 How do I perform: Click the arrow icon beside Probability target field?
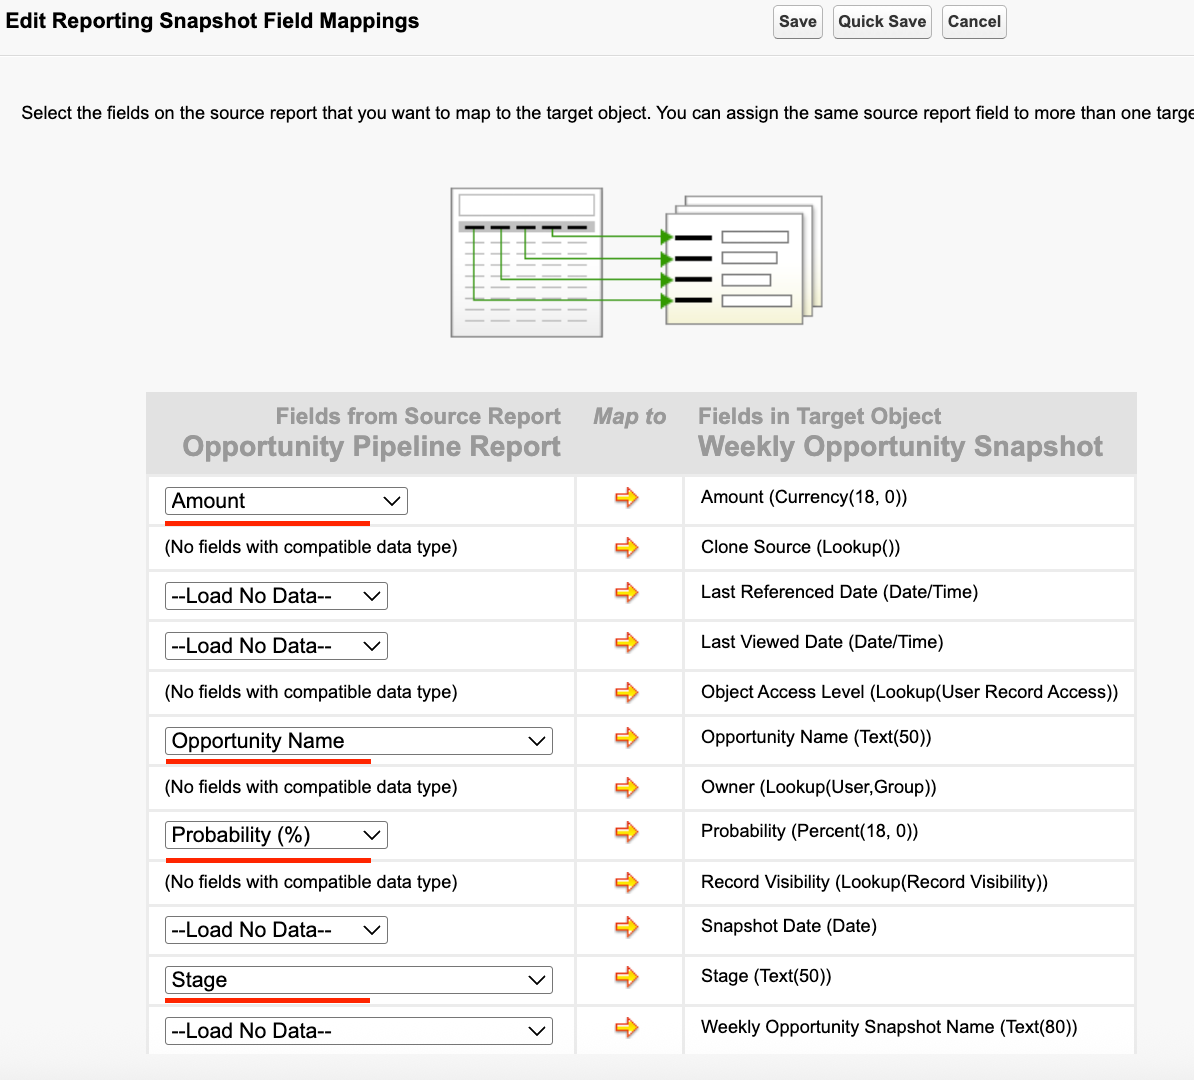[x=626, y=832]
